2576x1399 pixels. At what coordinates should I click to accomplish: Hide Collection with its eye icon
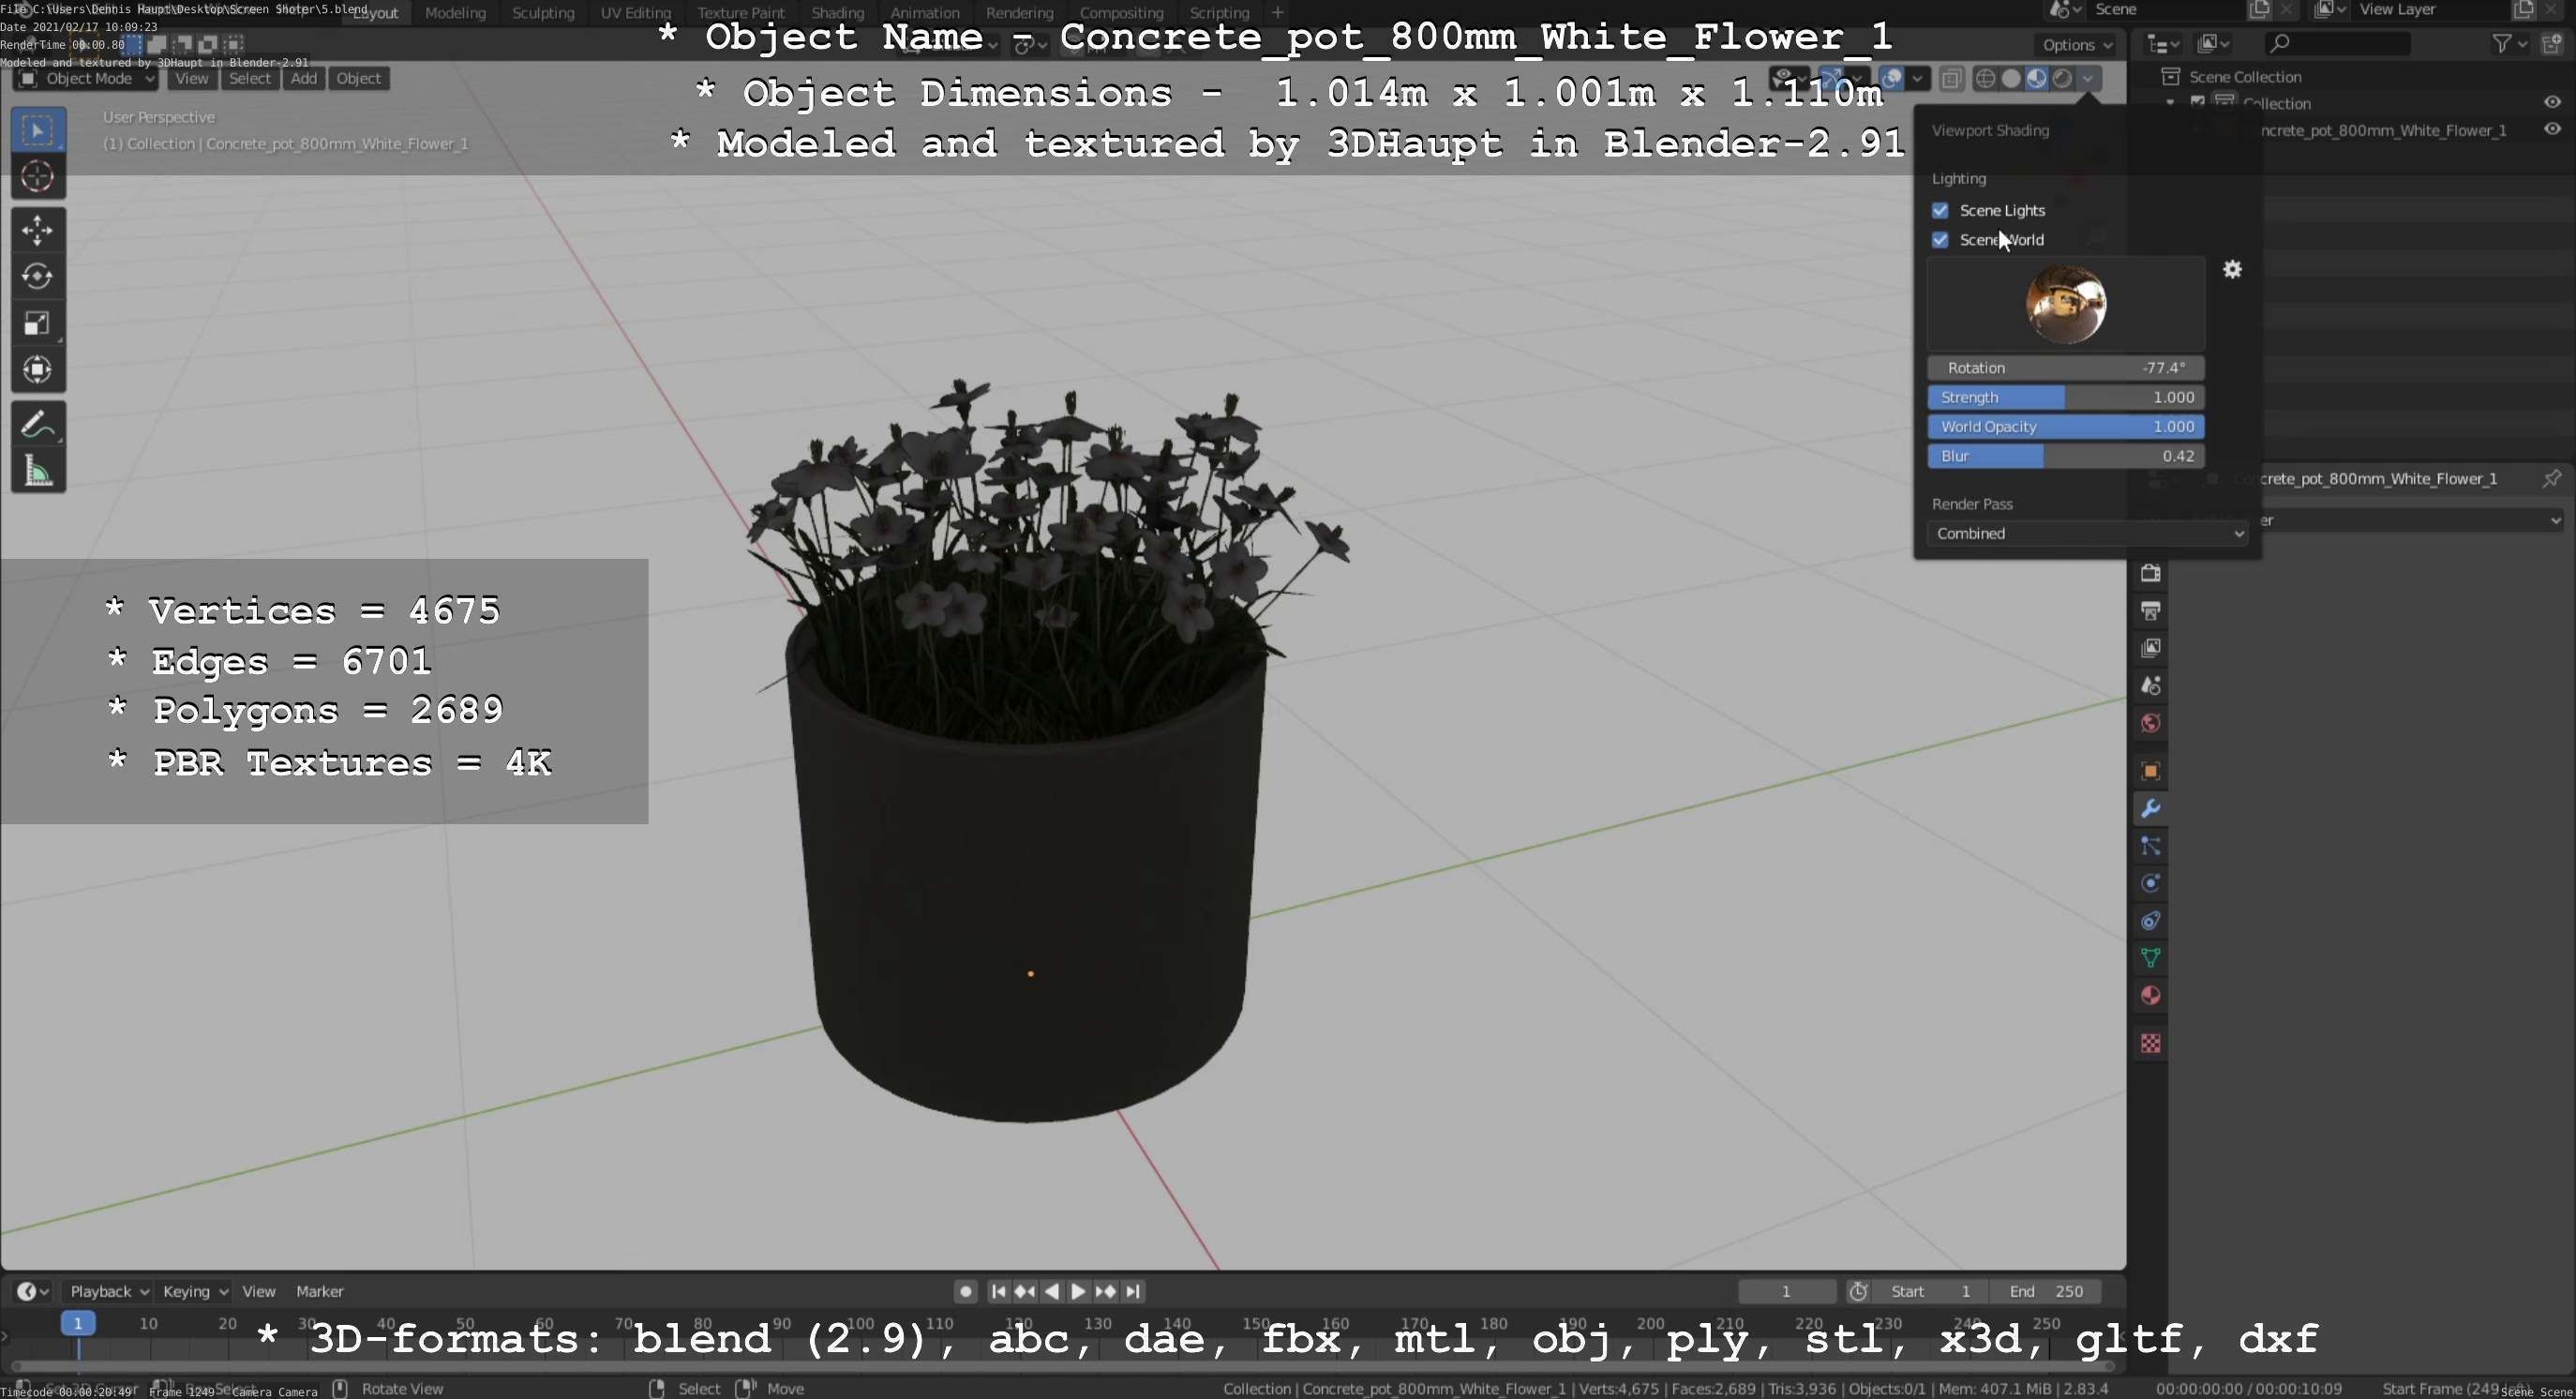pos(2552,102)
